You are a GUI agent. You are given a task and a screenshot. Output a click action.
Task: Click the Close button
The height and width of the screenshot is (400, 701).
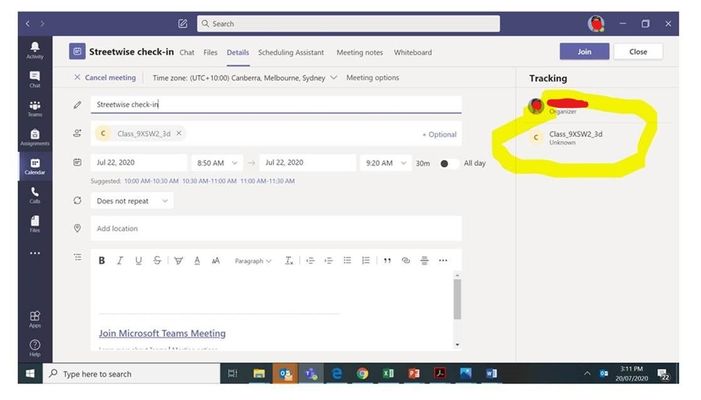(638, 51)
